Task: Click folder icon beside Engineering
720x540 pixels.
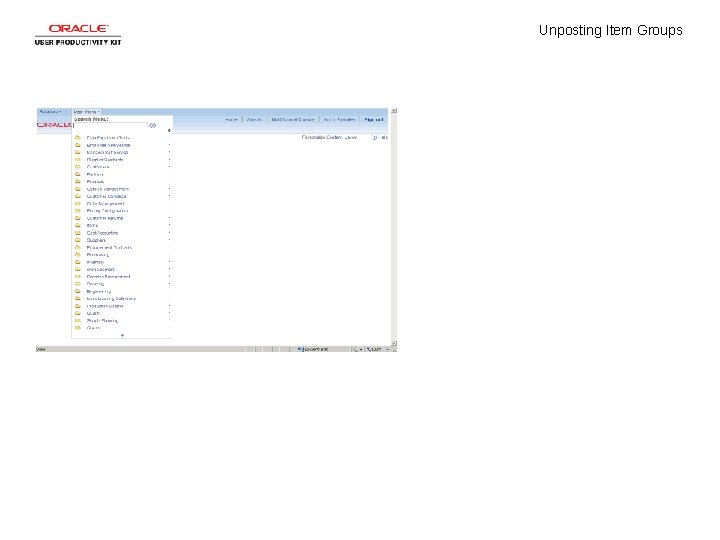Action: point(78,291)
